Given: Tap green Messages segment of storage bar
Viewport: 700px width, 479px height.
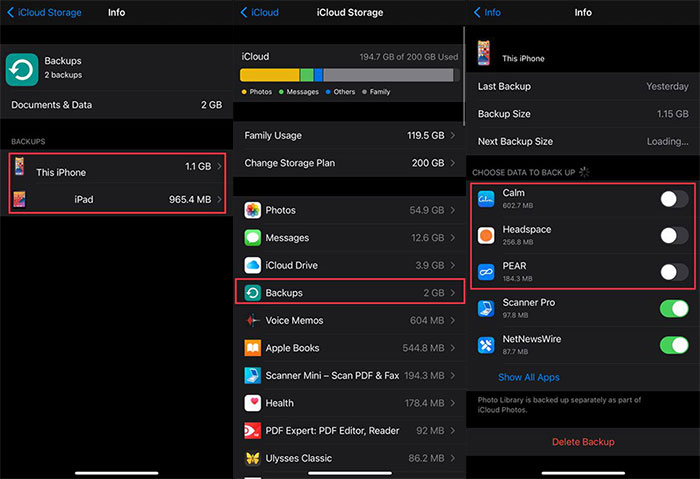Looking at the screenshot, I should pos(307,75).
